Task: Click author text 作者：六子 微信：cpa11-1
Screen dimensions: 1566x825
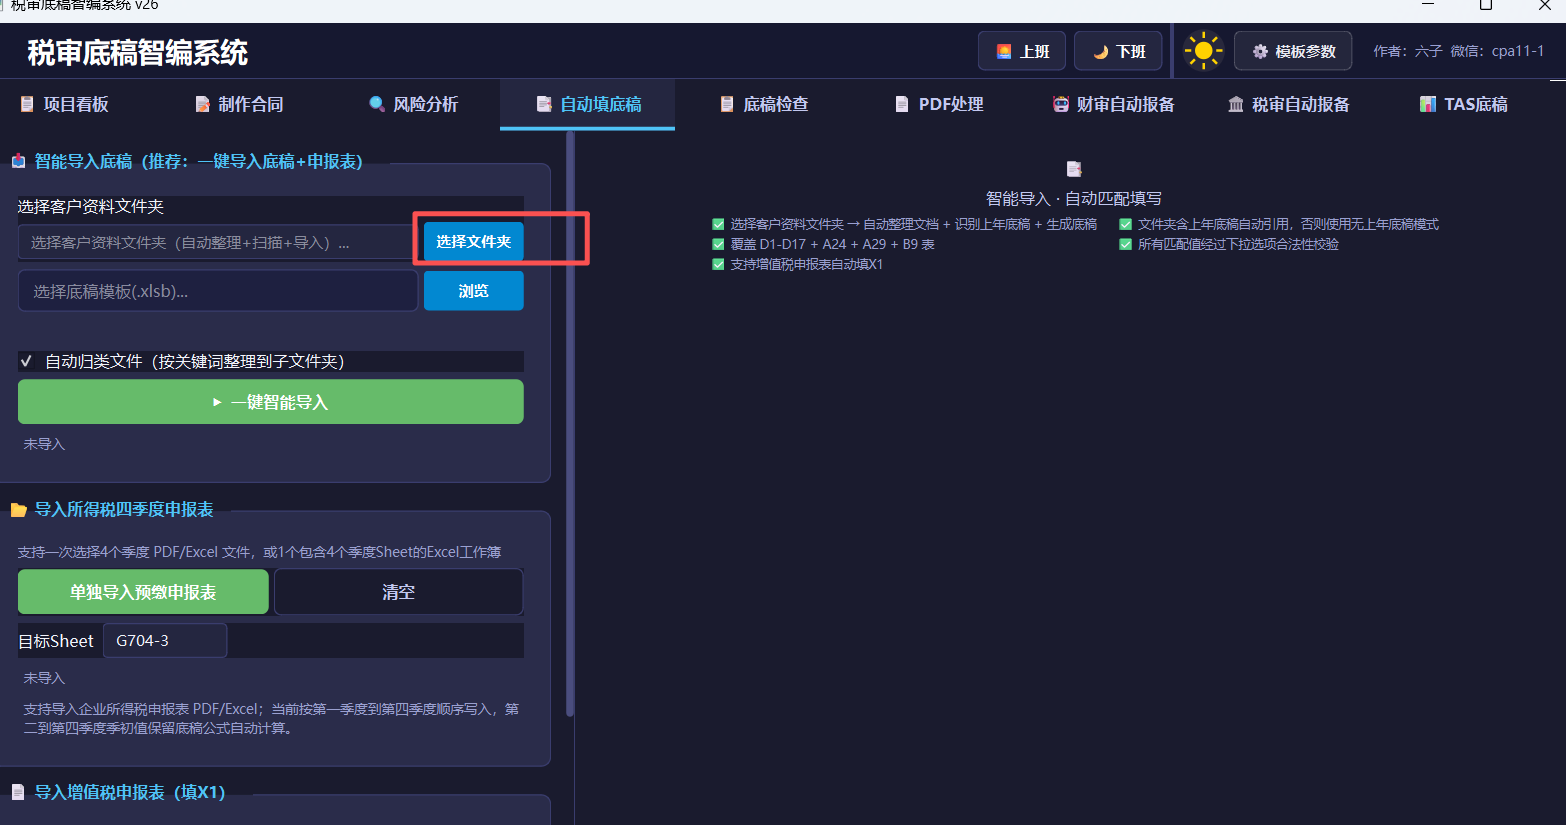Action: (x=1458, y=51)
